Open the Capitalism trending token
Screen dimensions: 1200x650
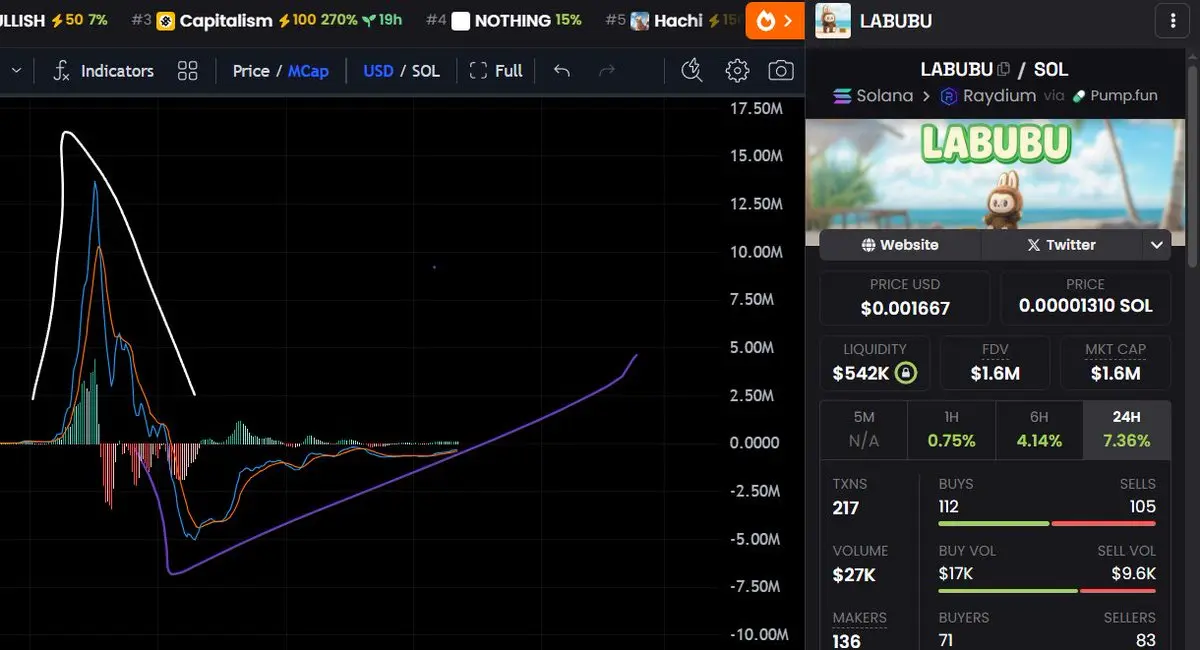[267, 20]
